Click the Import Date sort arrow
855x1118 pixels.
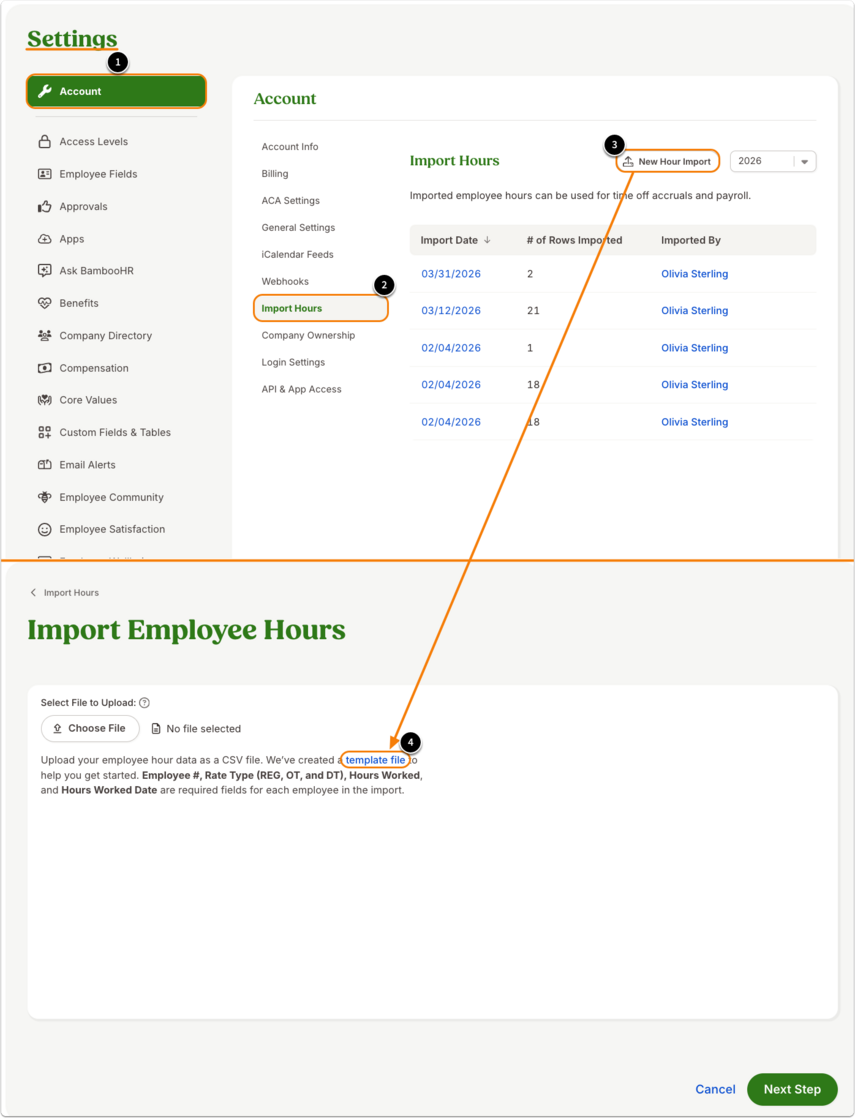[487, 240]
